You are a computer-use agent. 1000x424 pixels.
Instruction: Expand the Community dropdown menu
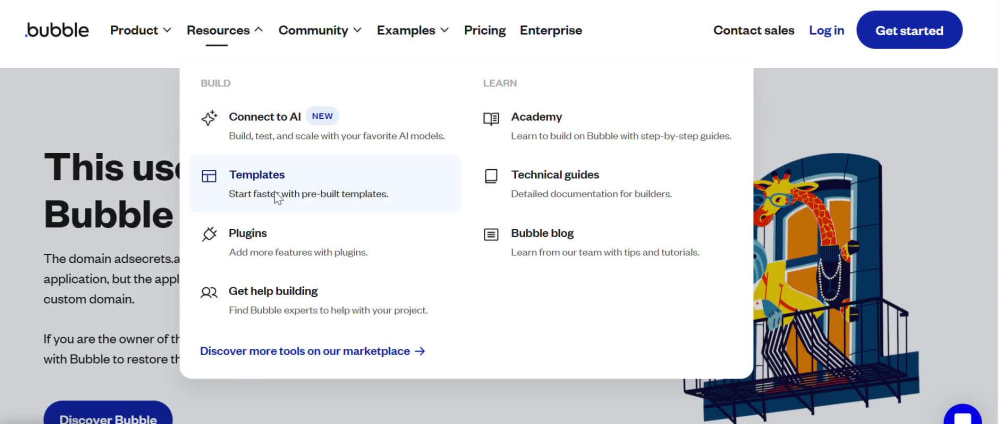(320, 30)
